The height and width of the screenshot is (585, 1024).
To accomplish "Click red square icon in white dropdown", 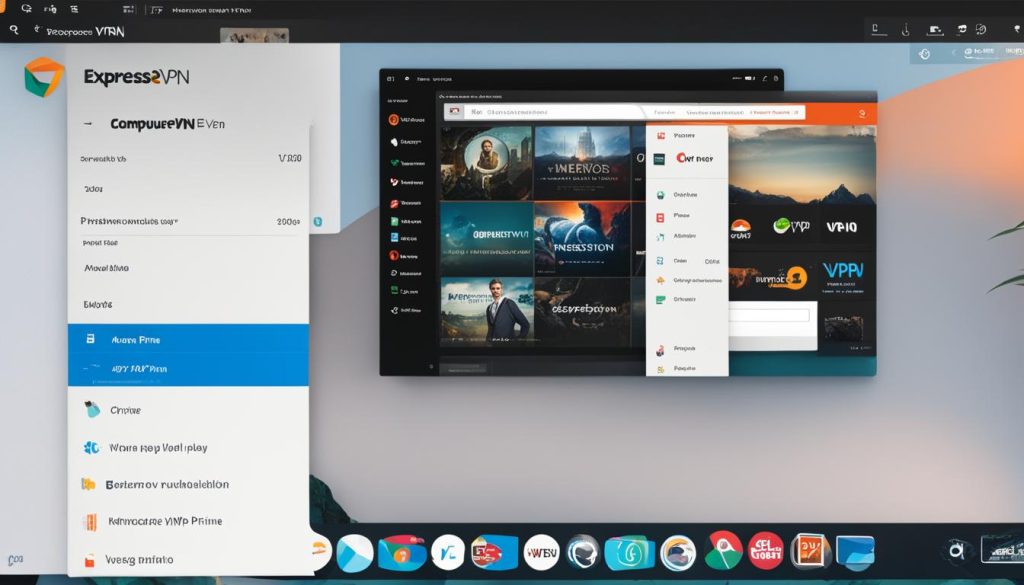I will 660,217.
